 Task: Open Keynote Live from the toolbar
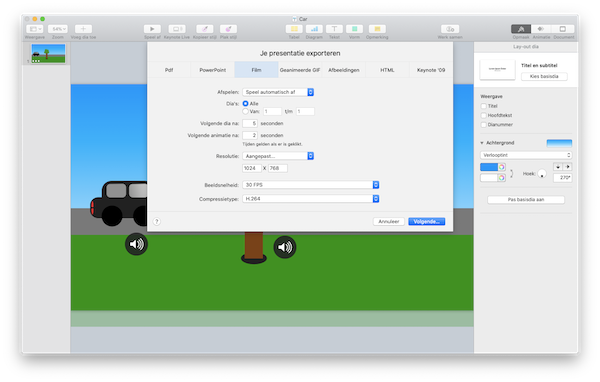point(176,29)
